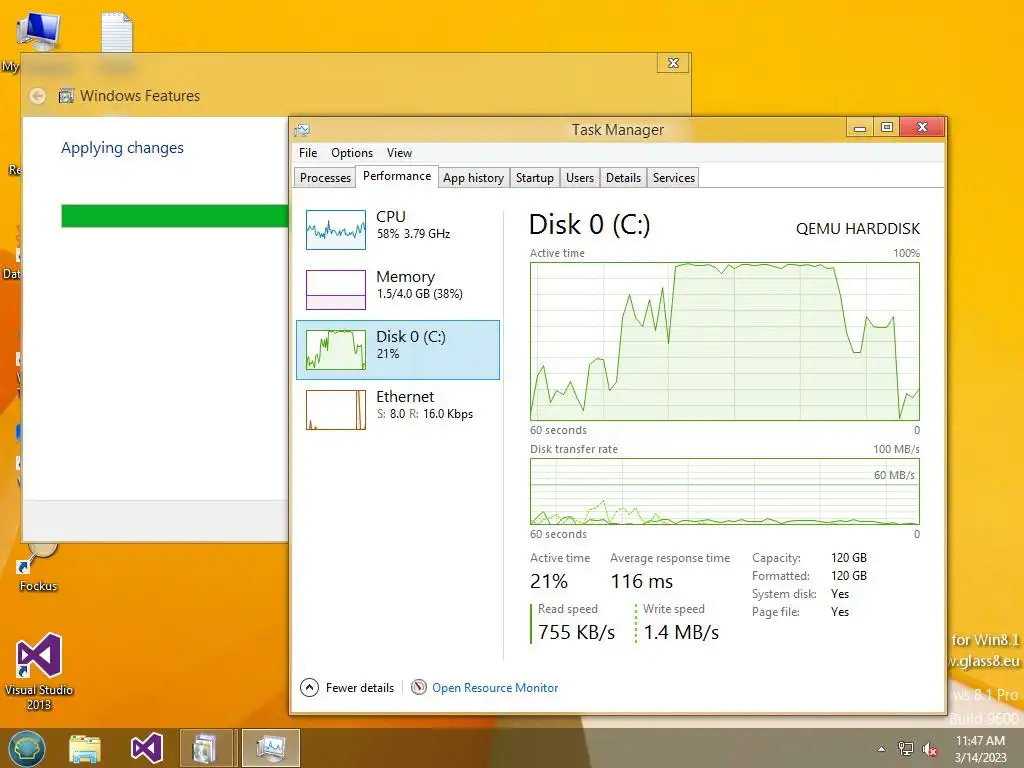Screen dimensions: 1024x768
Task: Open the text document desktop icon
Action: coord(117,31)
